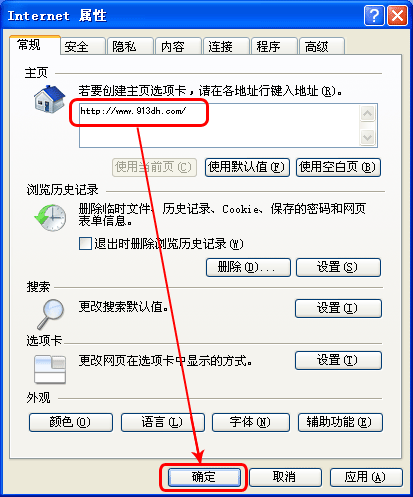413x497 pixels.
Task: Open 颜色 appearance settings
Action: pyautogui.click(x=71, y=422)
